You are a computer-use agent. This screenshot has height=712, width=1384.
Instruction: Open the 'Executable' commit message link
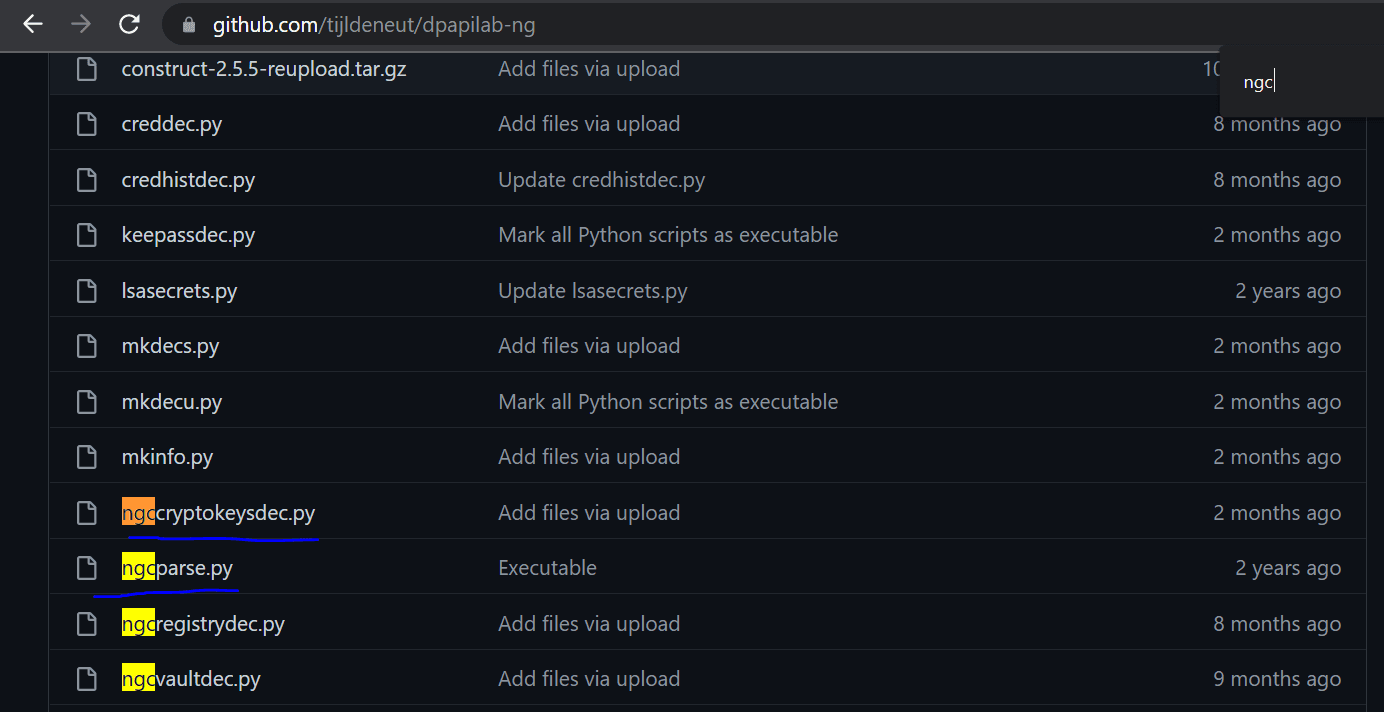546,567
